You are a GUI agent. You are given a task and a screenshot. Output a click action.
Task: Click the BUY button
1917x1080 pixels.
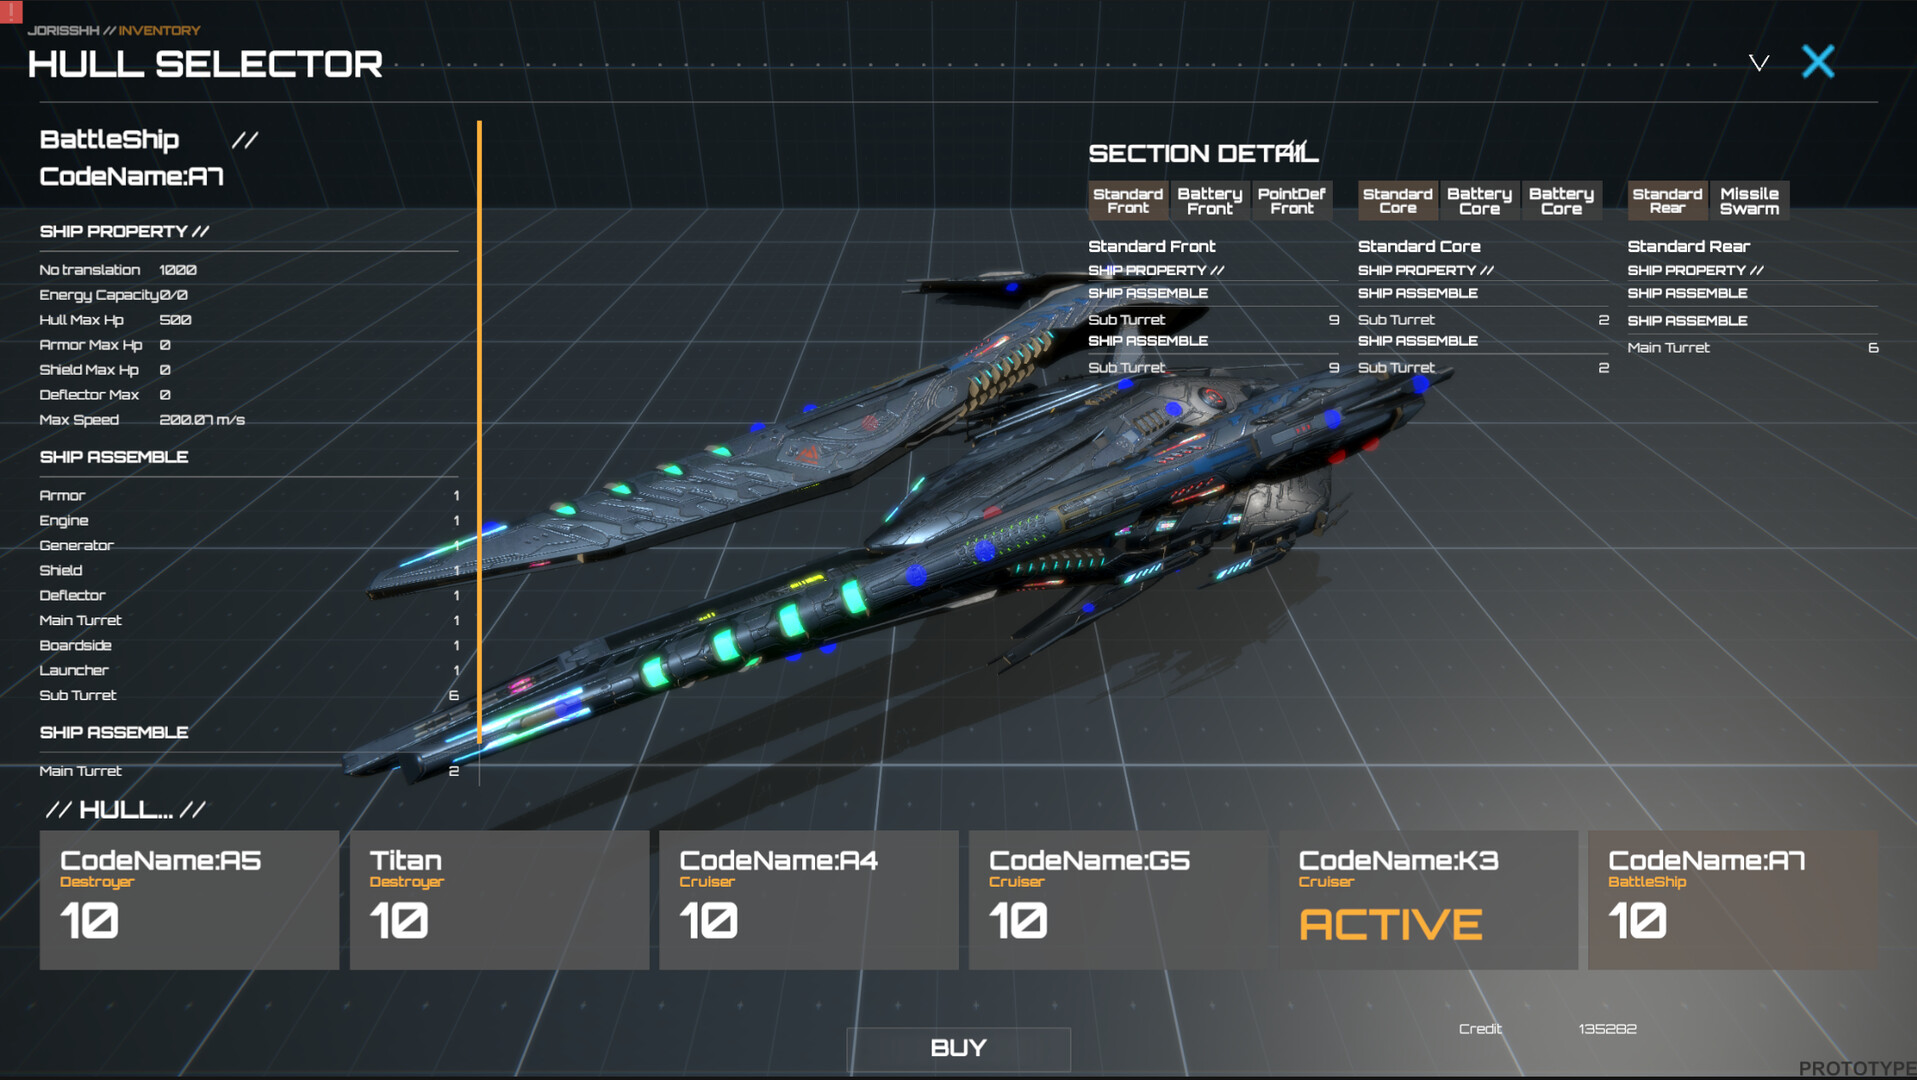[957, 1048]
